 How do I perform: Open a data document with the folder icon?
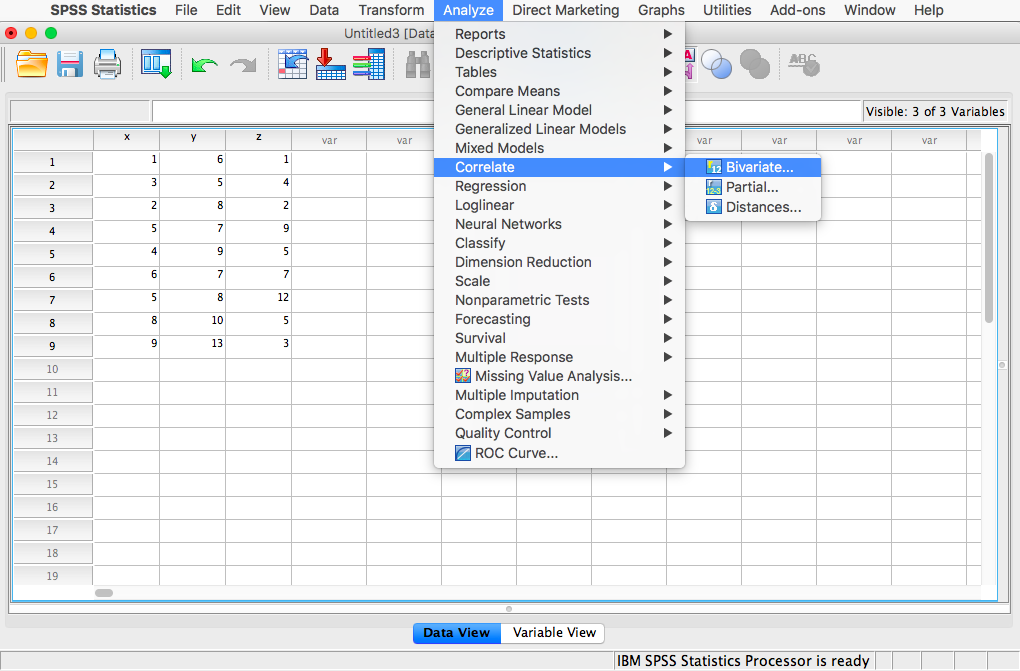point(32,64)
